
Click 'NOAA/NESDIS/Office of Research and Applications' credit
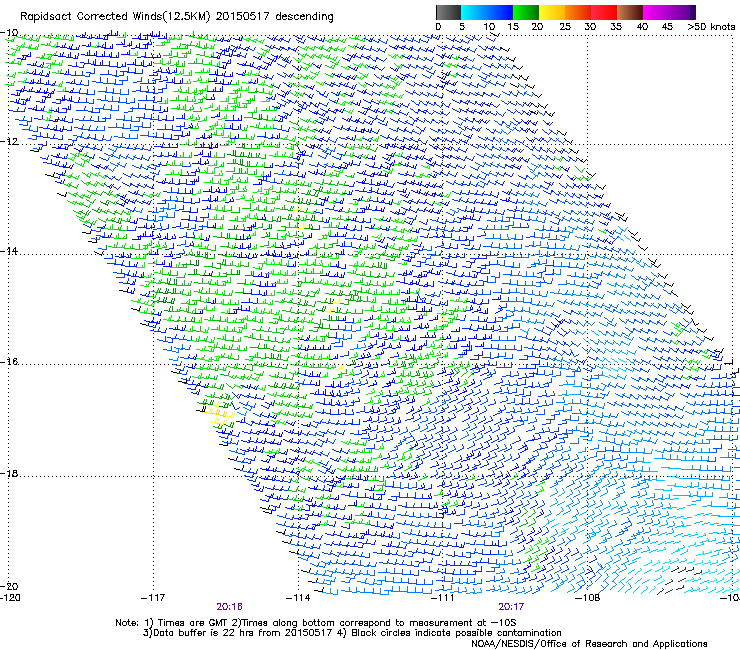pyautogui.click(x=589, y=644)
